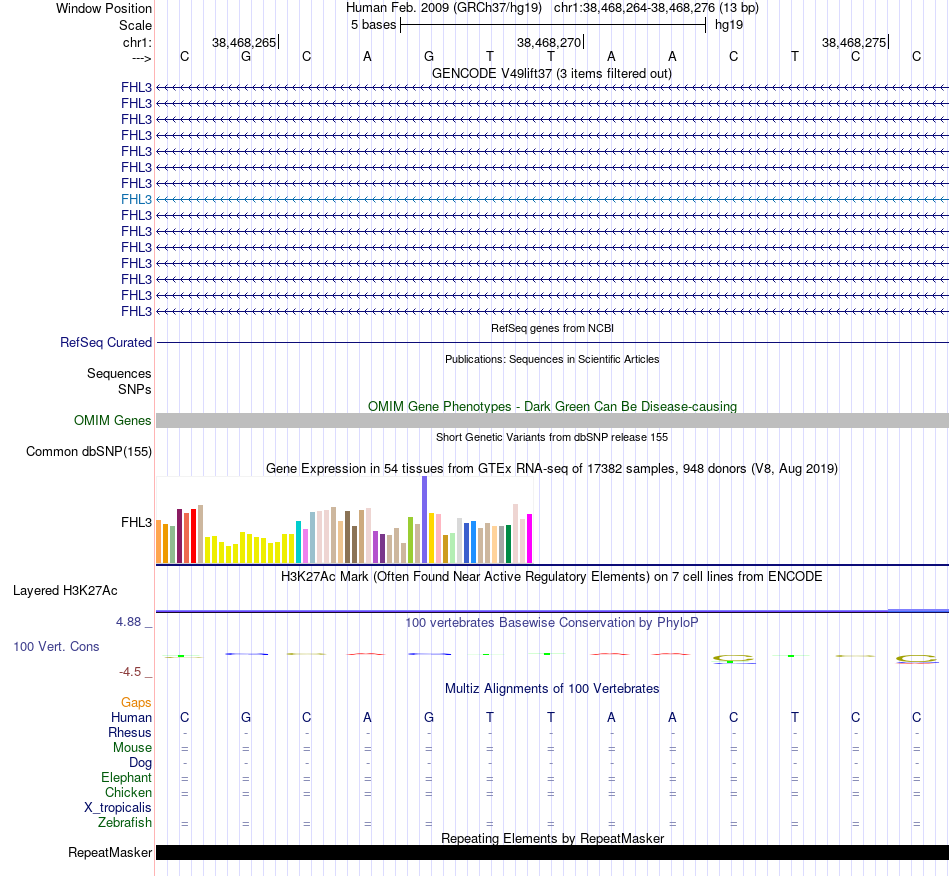Click the ---> sequence direction arrow
This screenshot has width=950, height=876.
pyautogui.click(x=142, y=59)
